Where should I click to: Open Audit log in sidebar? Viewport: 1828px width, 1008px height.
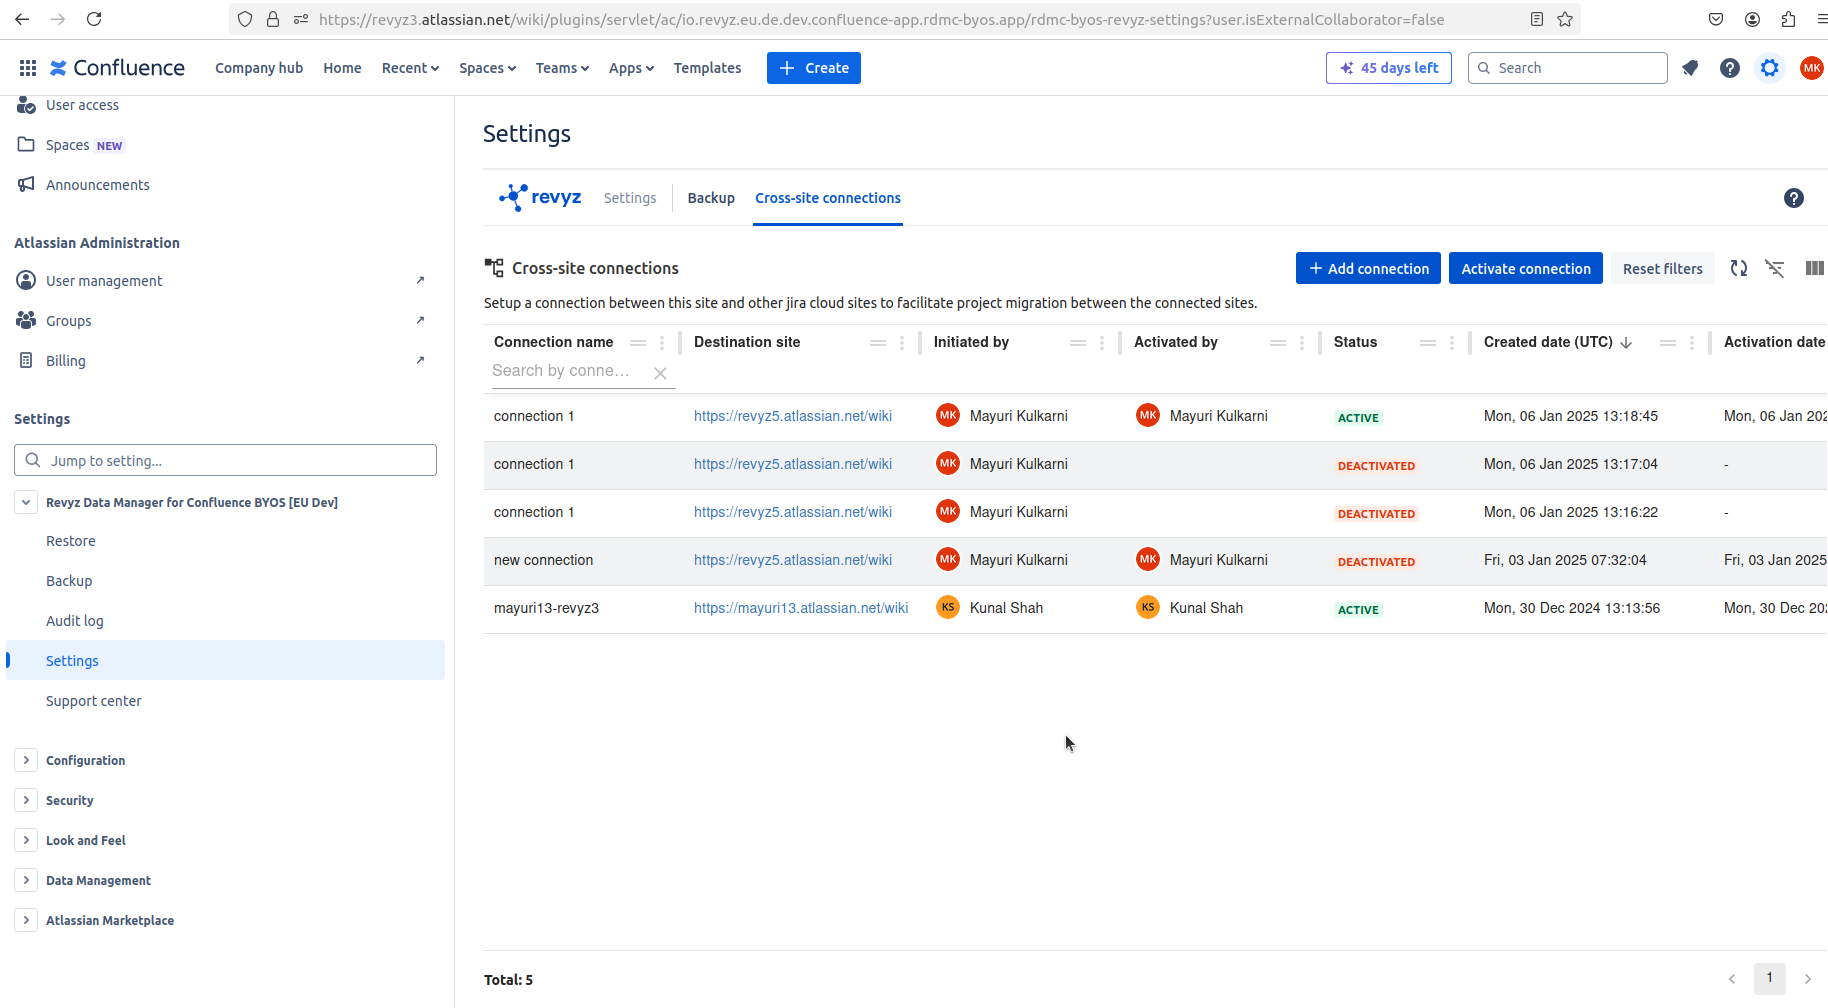75,621
